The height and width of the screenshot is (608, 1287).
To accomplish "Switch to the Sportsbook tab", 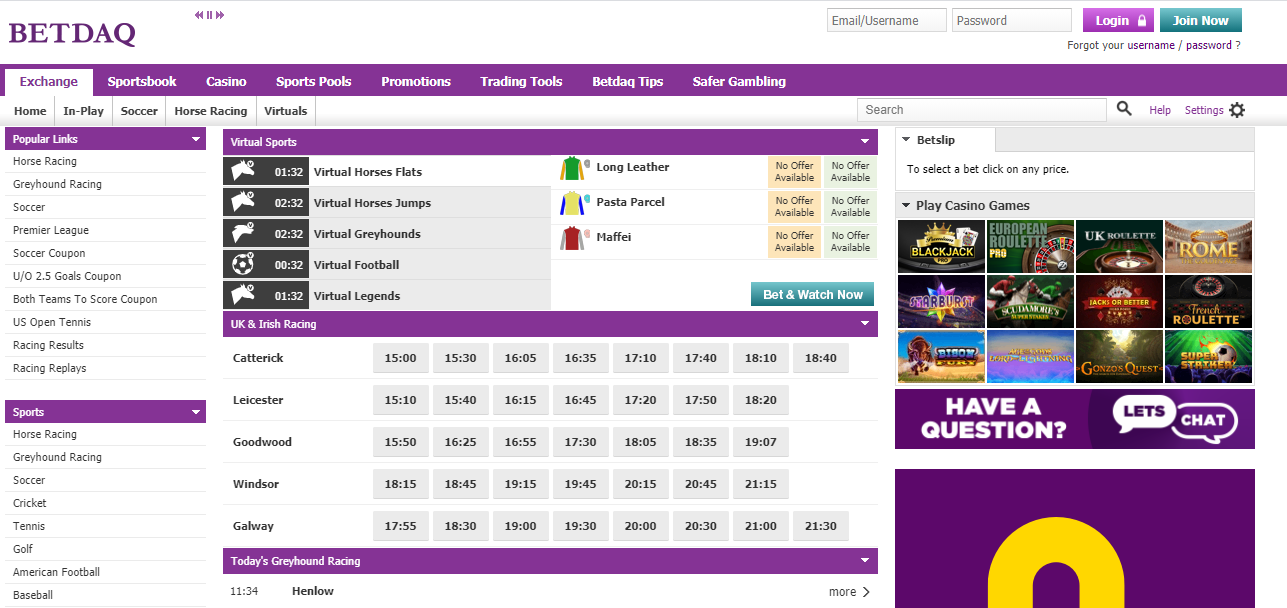I will coord(142,82).
